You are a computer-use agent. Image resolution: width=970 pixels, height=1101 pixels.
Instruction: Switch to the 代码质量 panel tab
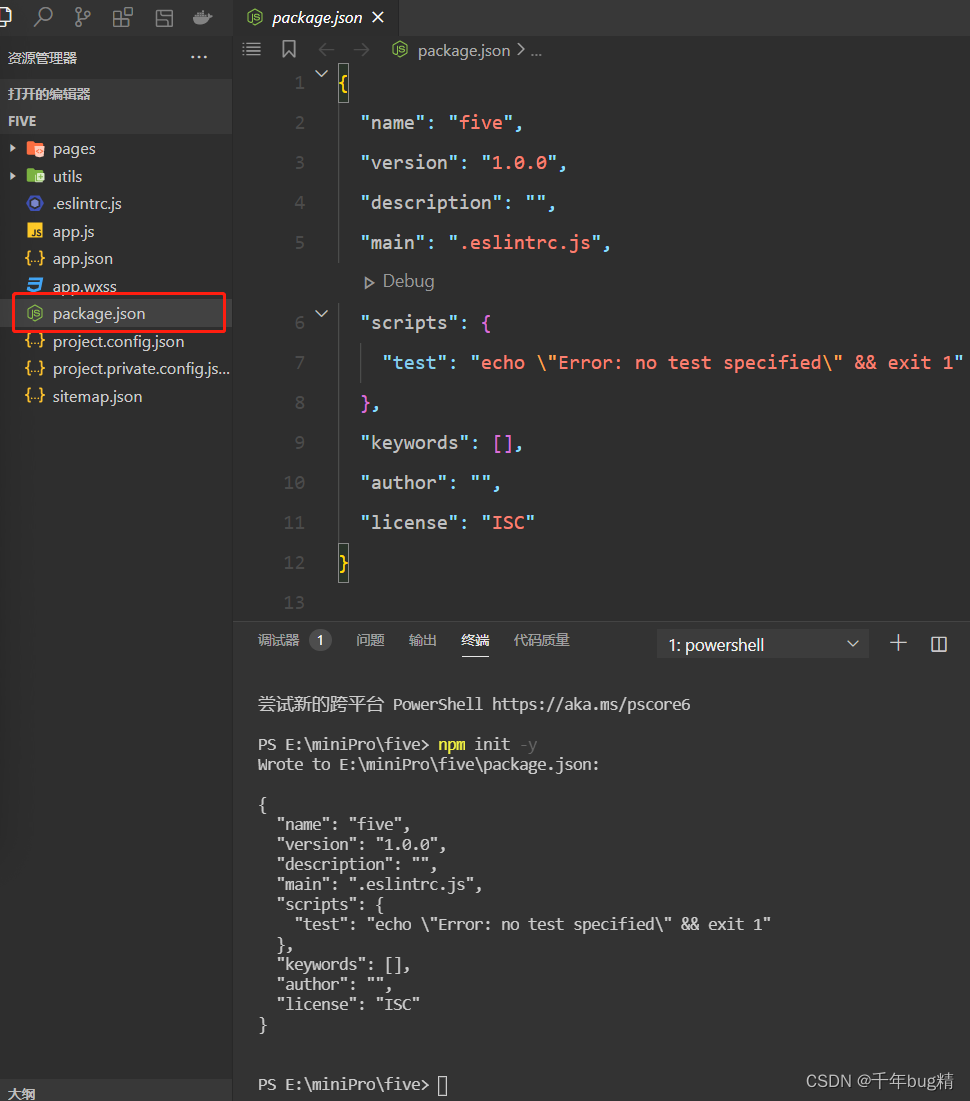click(541, 640)
